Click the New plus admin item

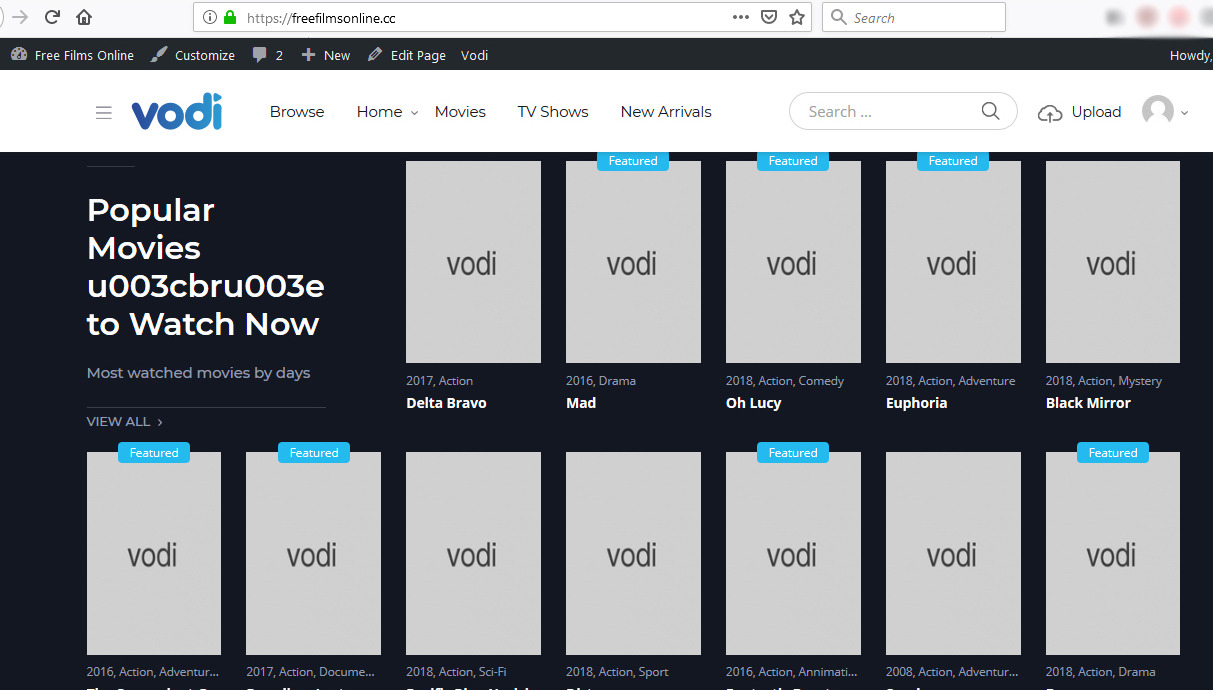(326, 55)
